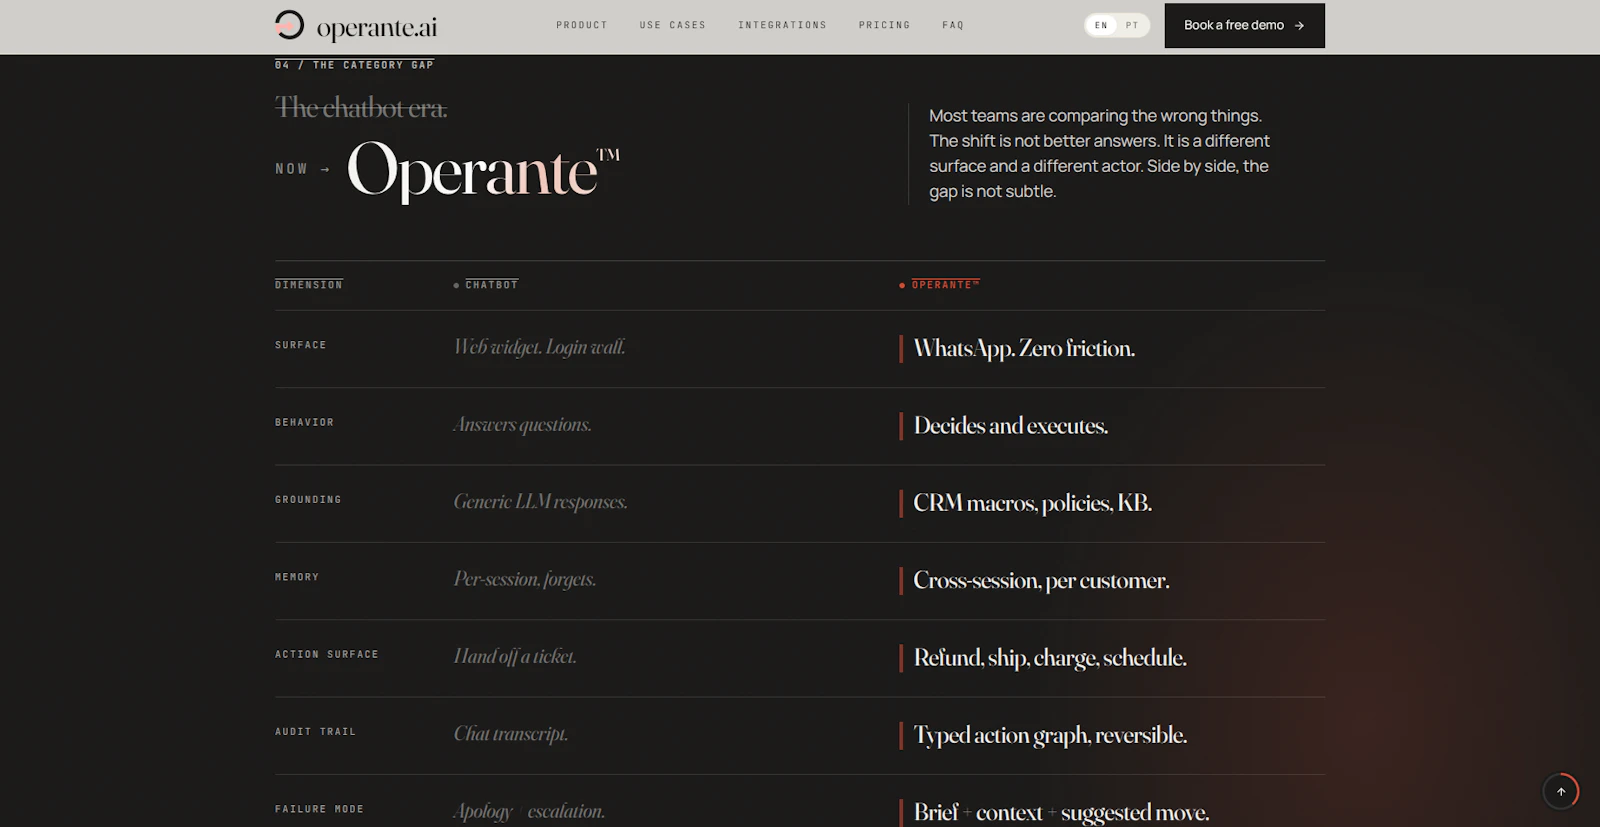This screenshot has width=1600, height=827.
Task: Click 'Web widget. Login wall.' text
Action: click(540, 347)
